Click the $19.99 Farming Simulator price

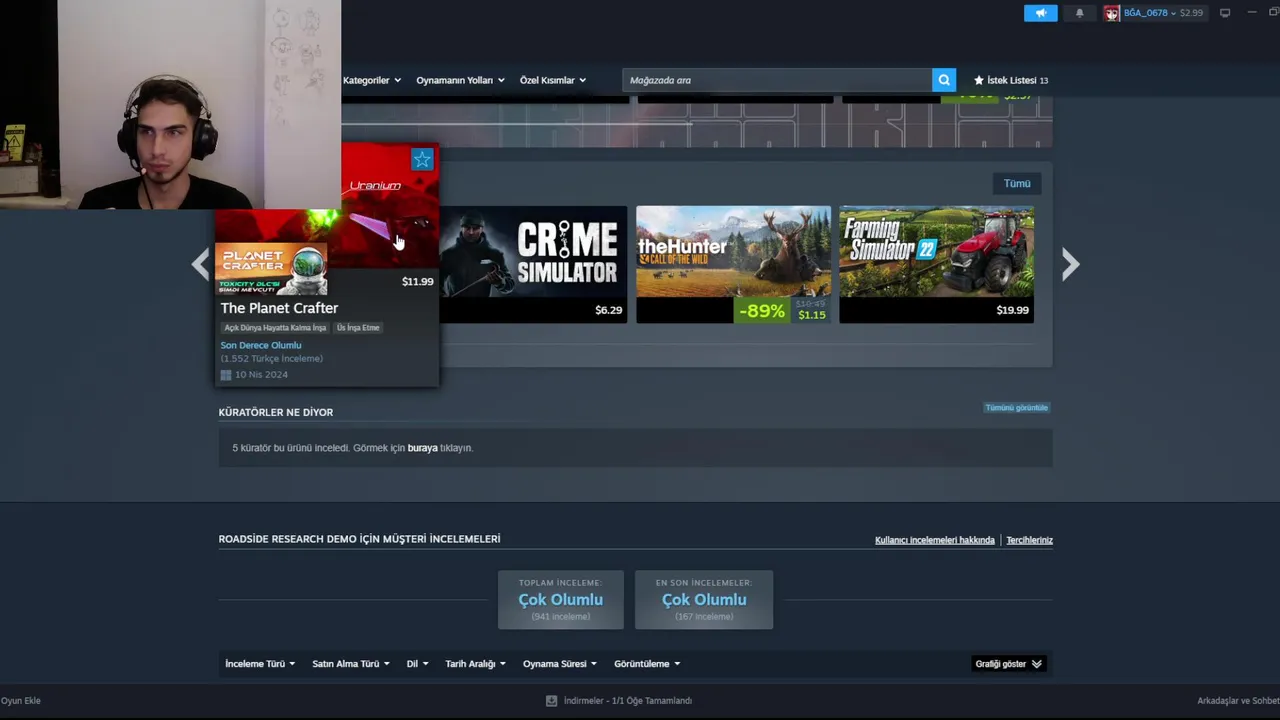(1012, 310)
